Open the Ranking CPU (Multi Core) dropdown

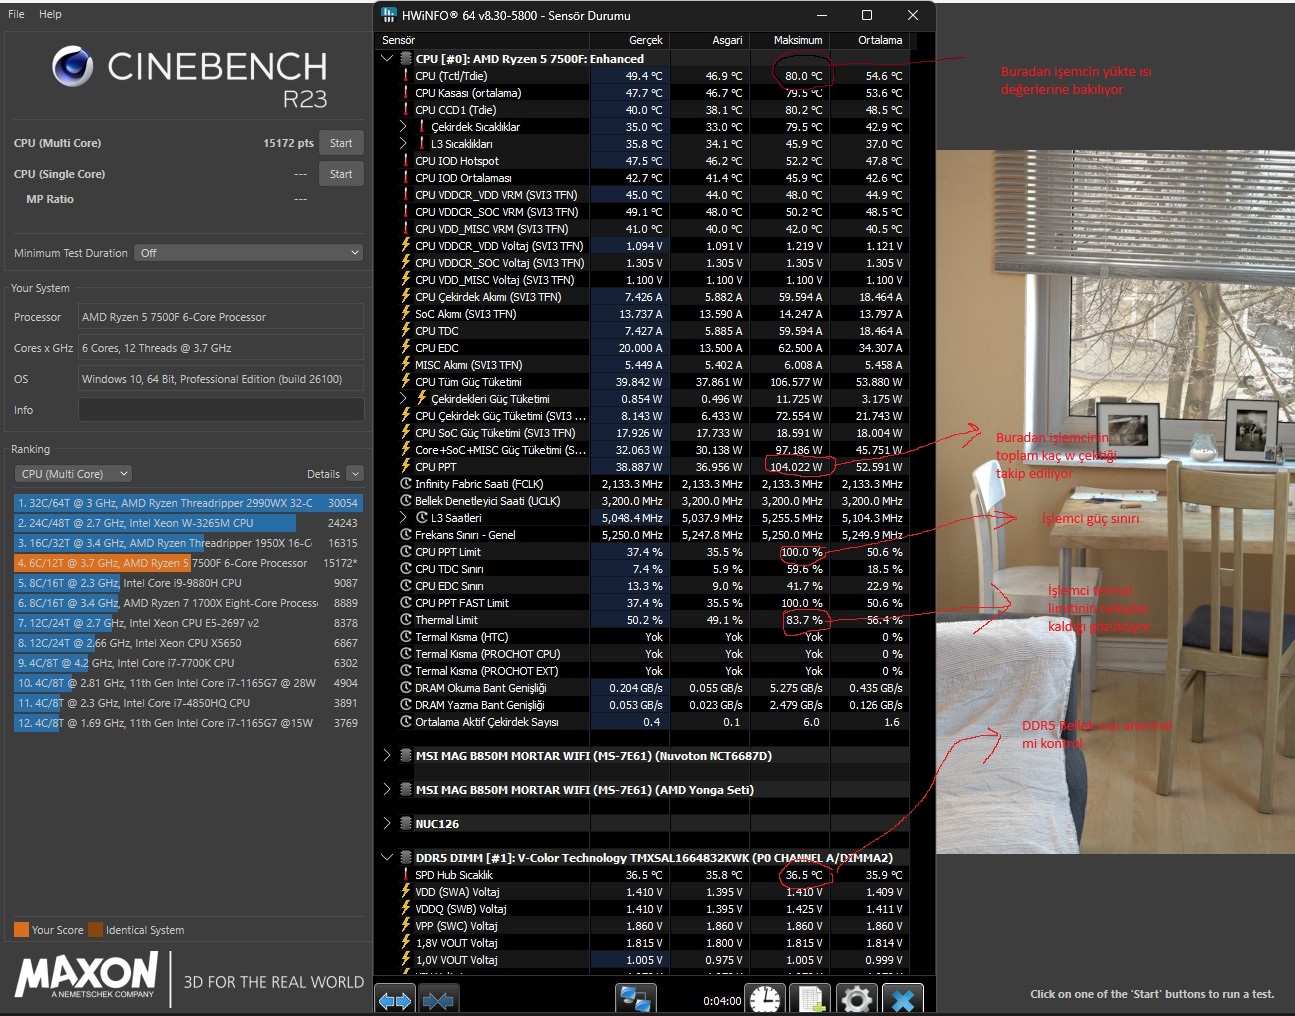[74, 474]
